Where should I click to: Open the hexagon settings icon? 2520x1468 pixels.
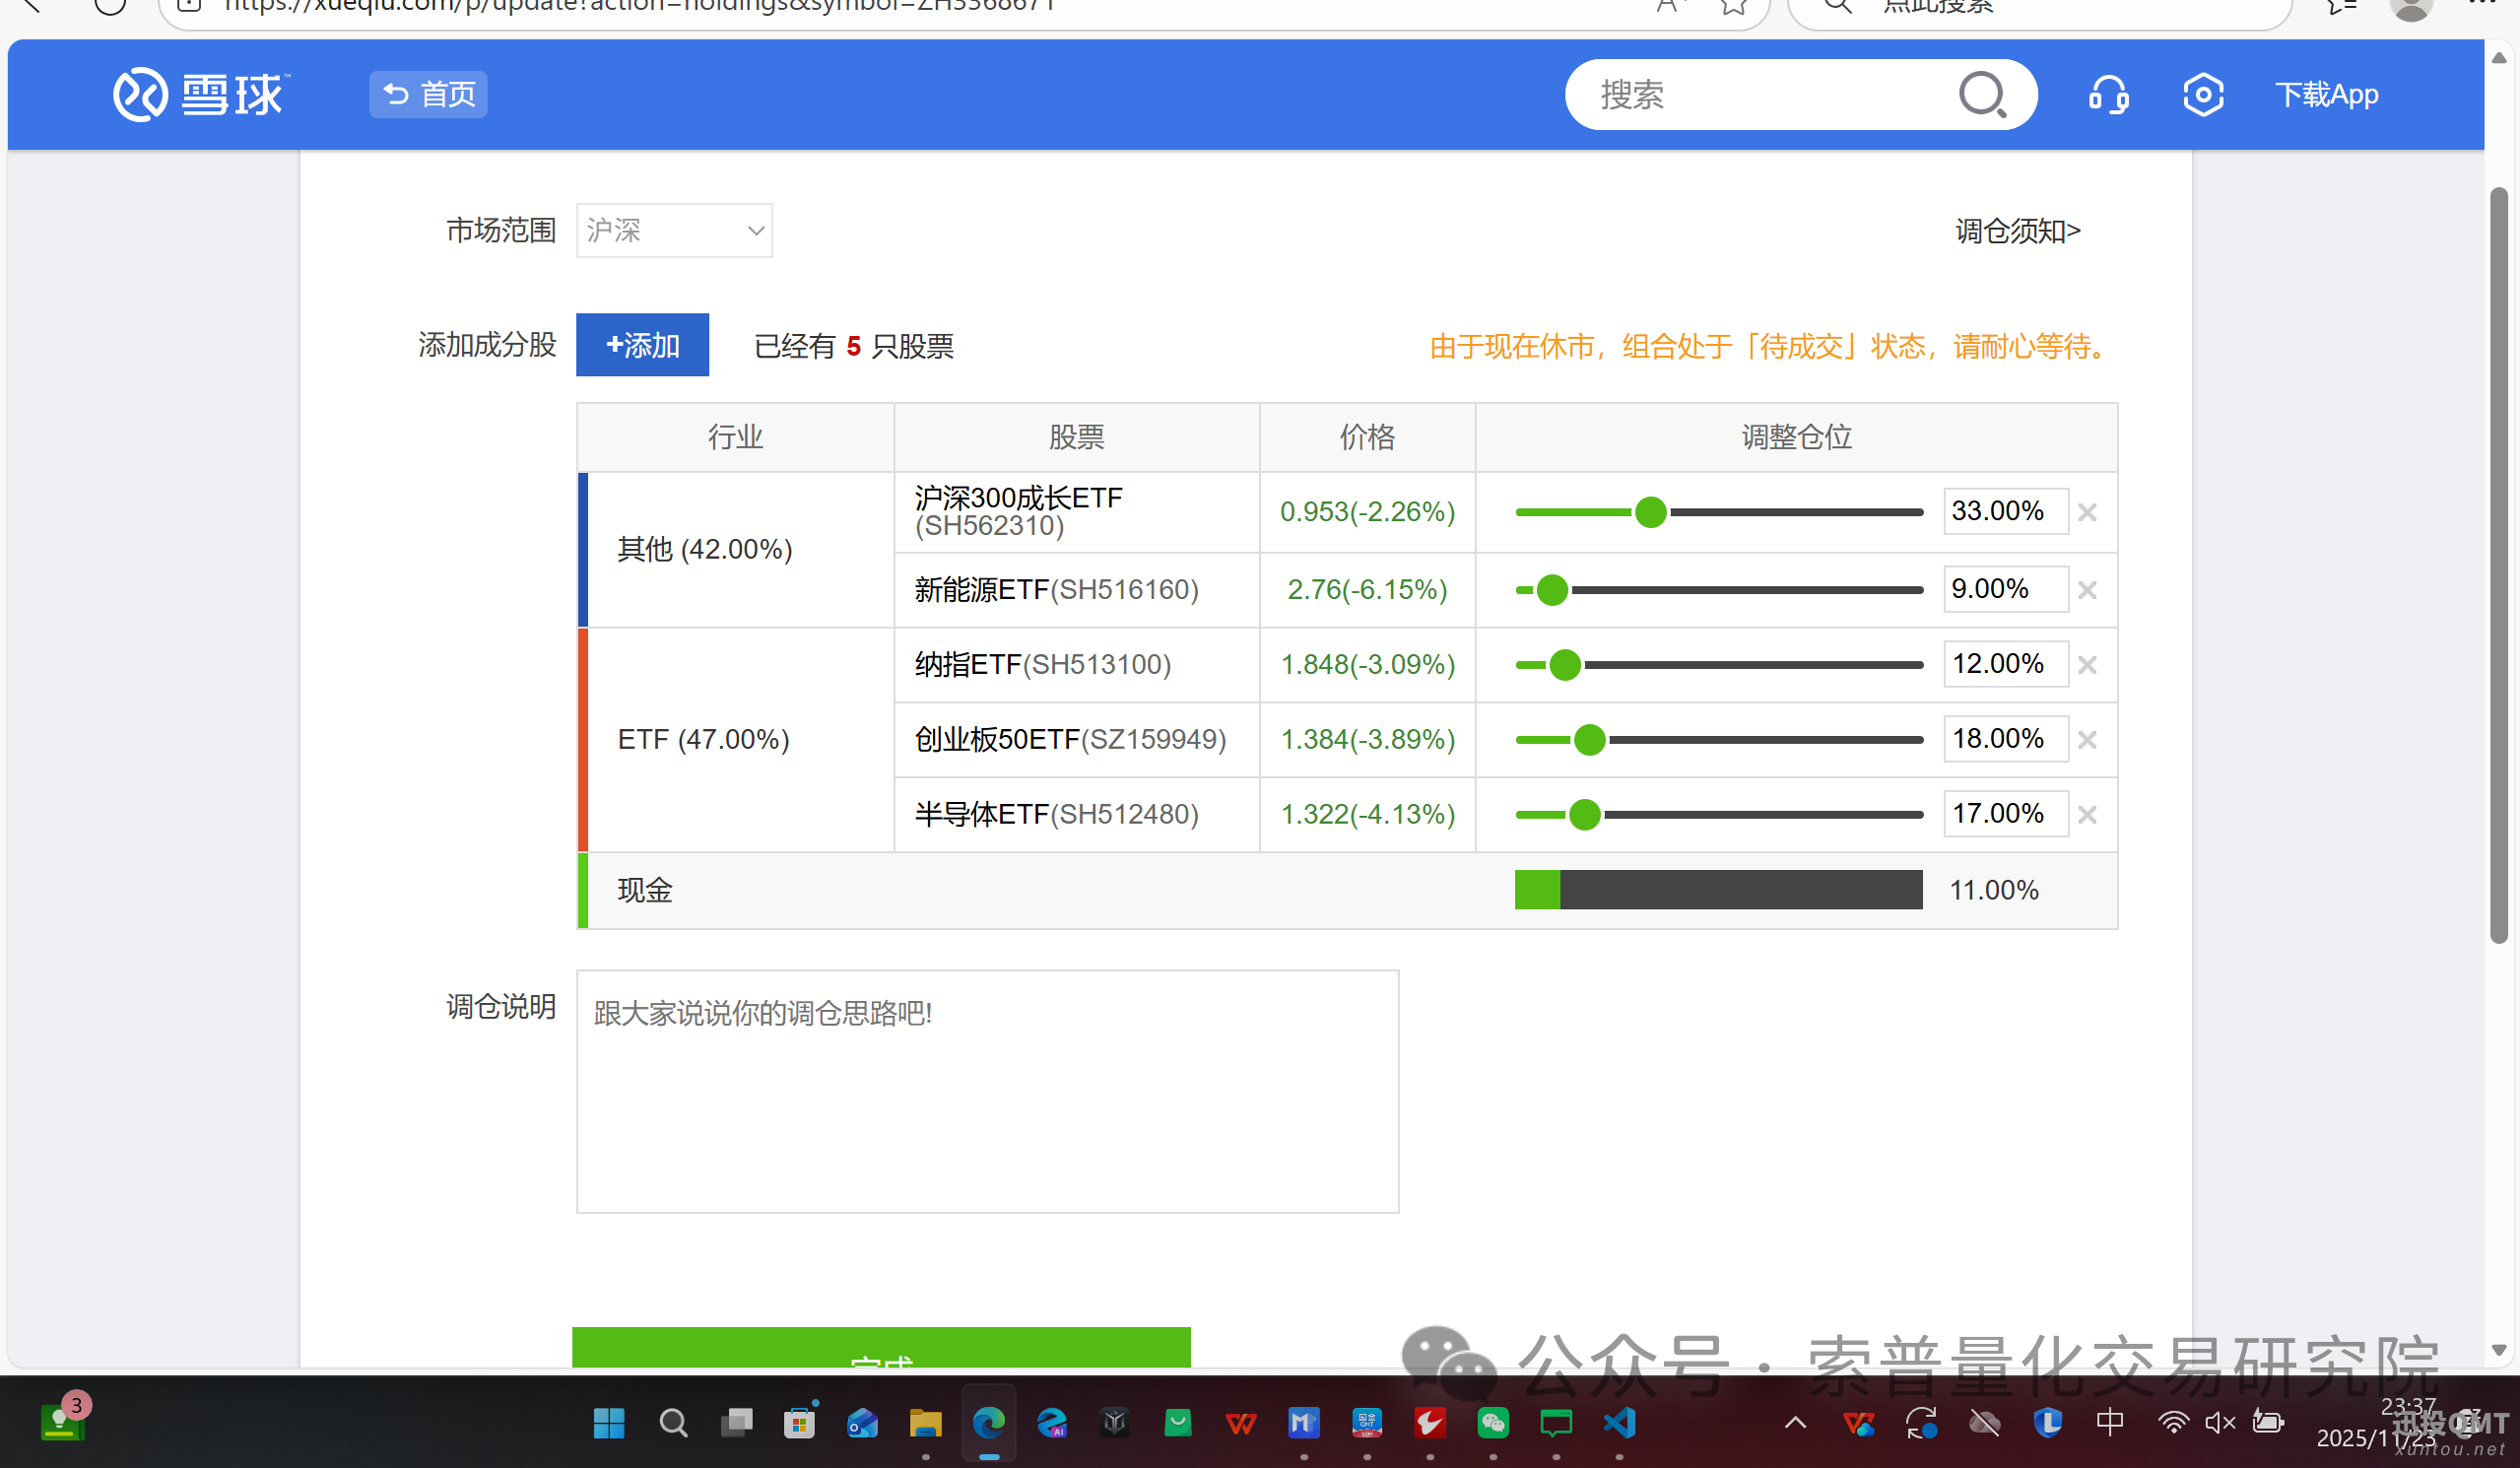coord(2203,95)
